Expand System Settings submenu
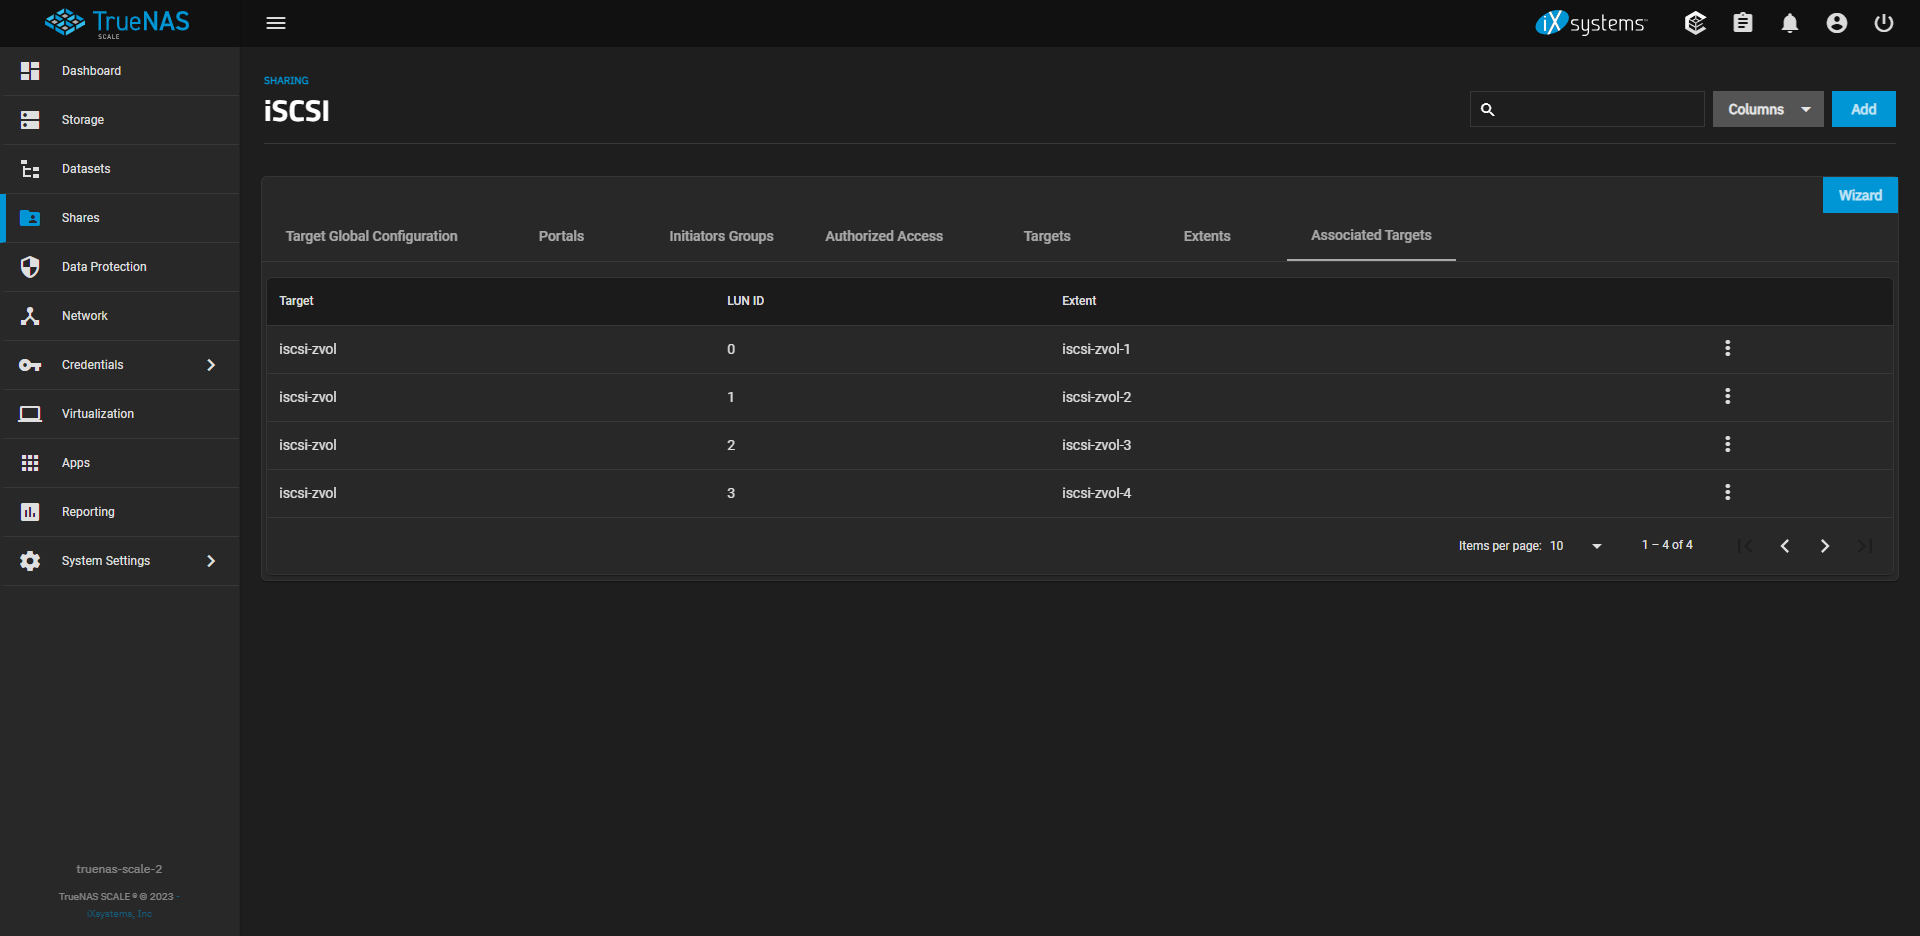The width and height of the screenshot is (1920, 936). [x=210, y=561]
